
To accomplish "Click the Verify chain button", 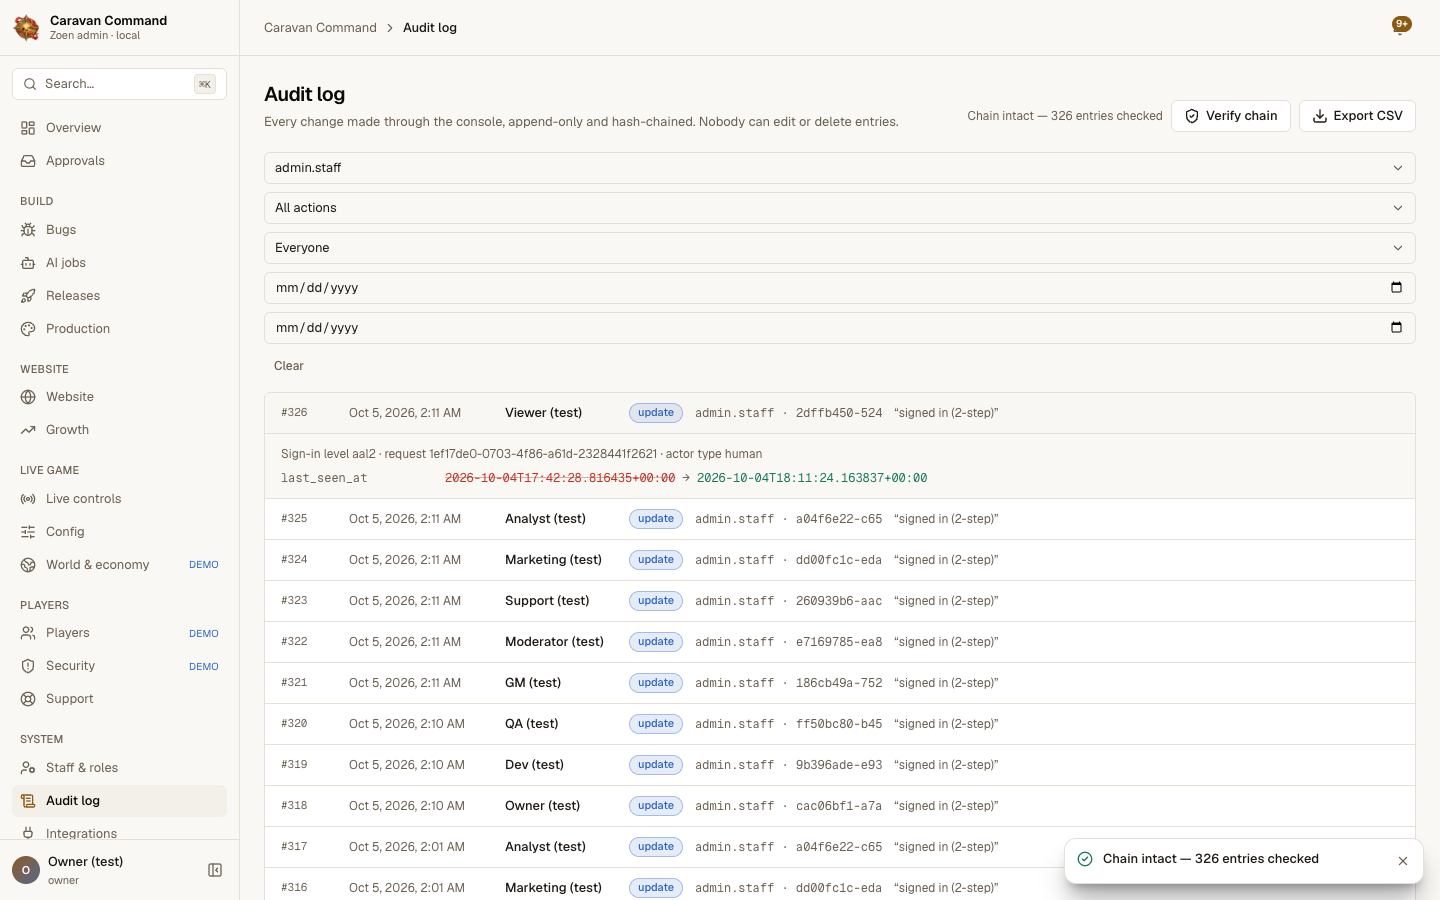I will pos(1231,116).
